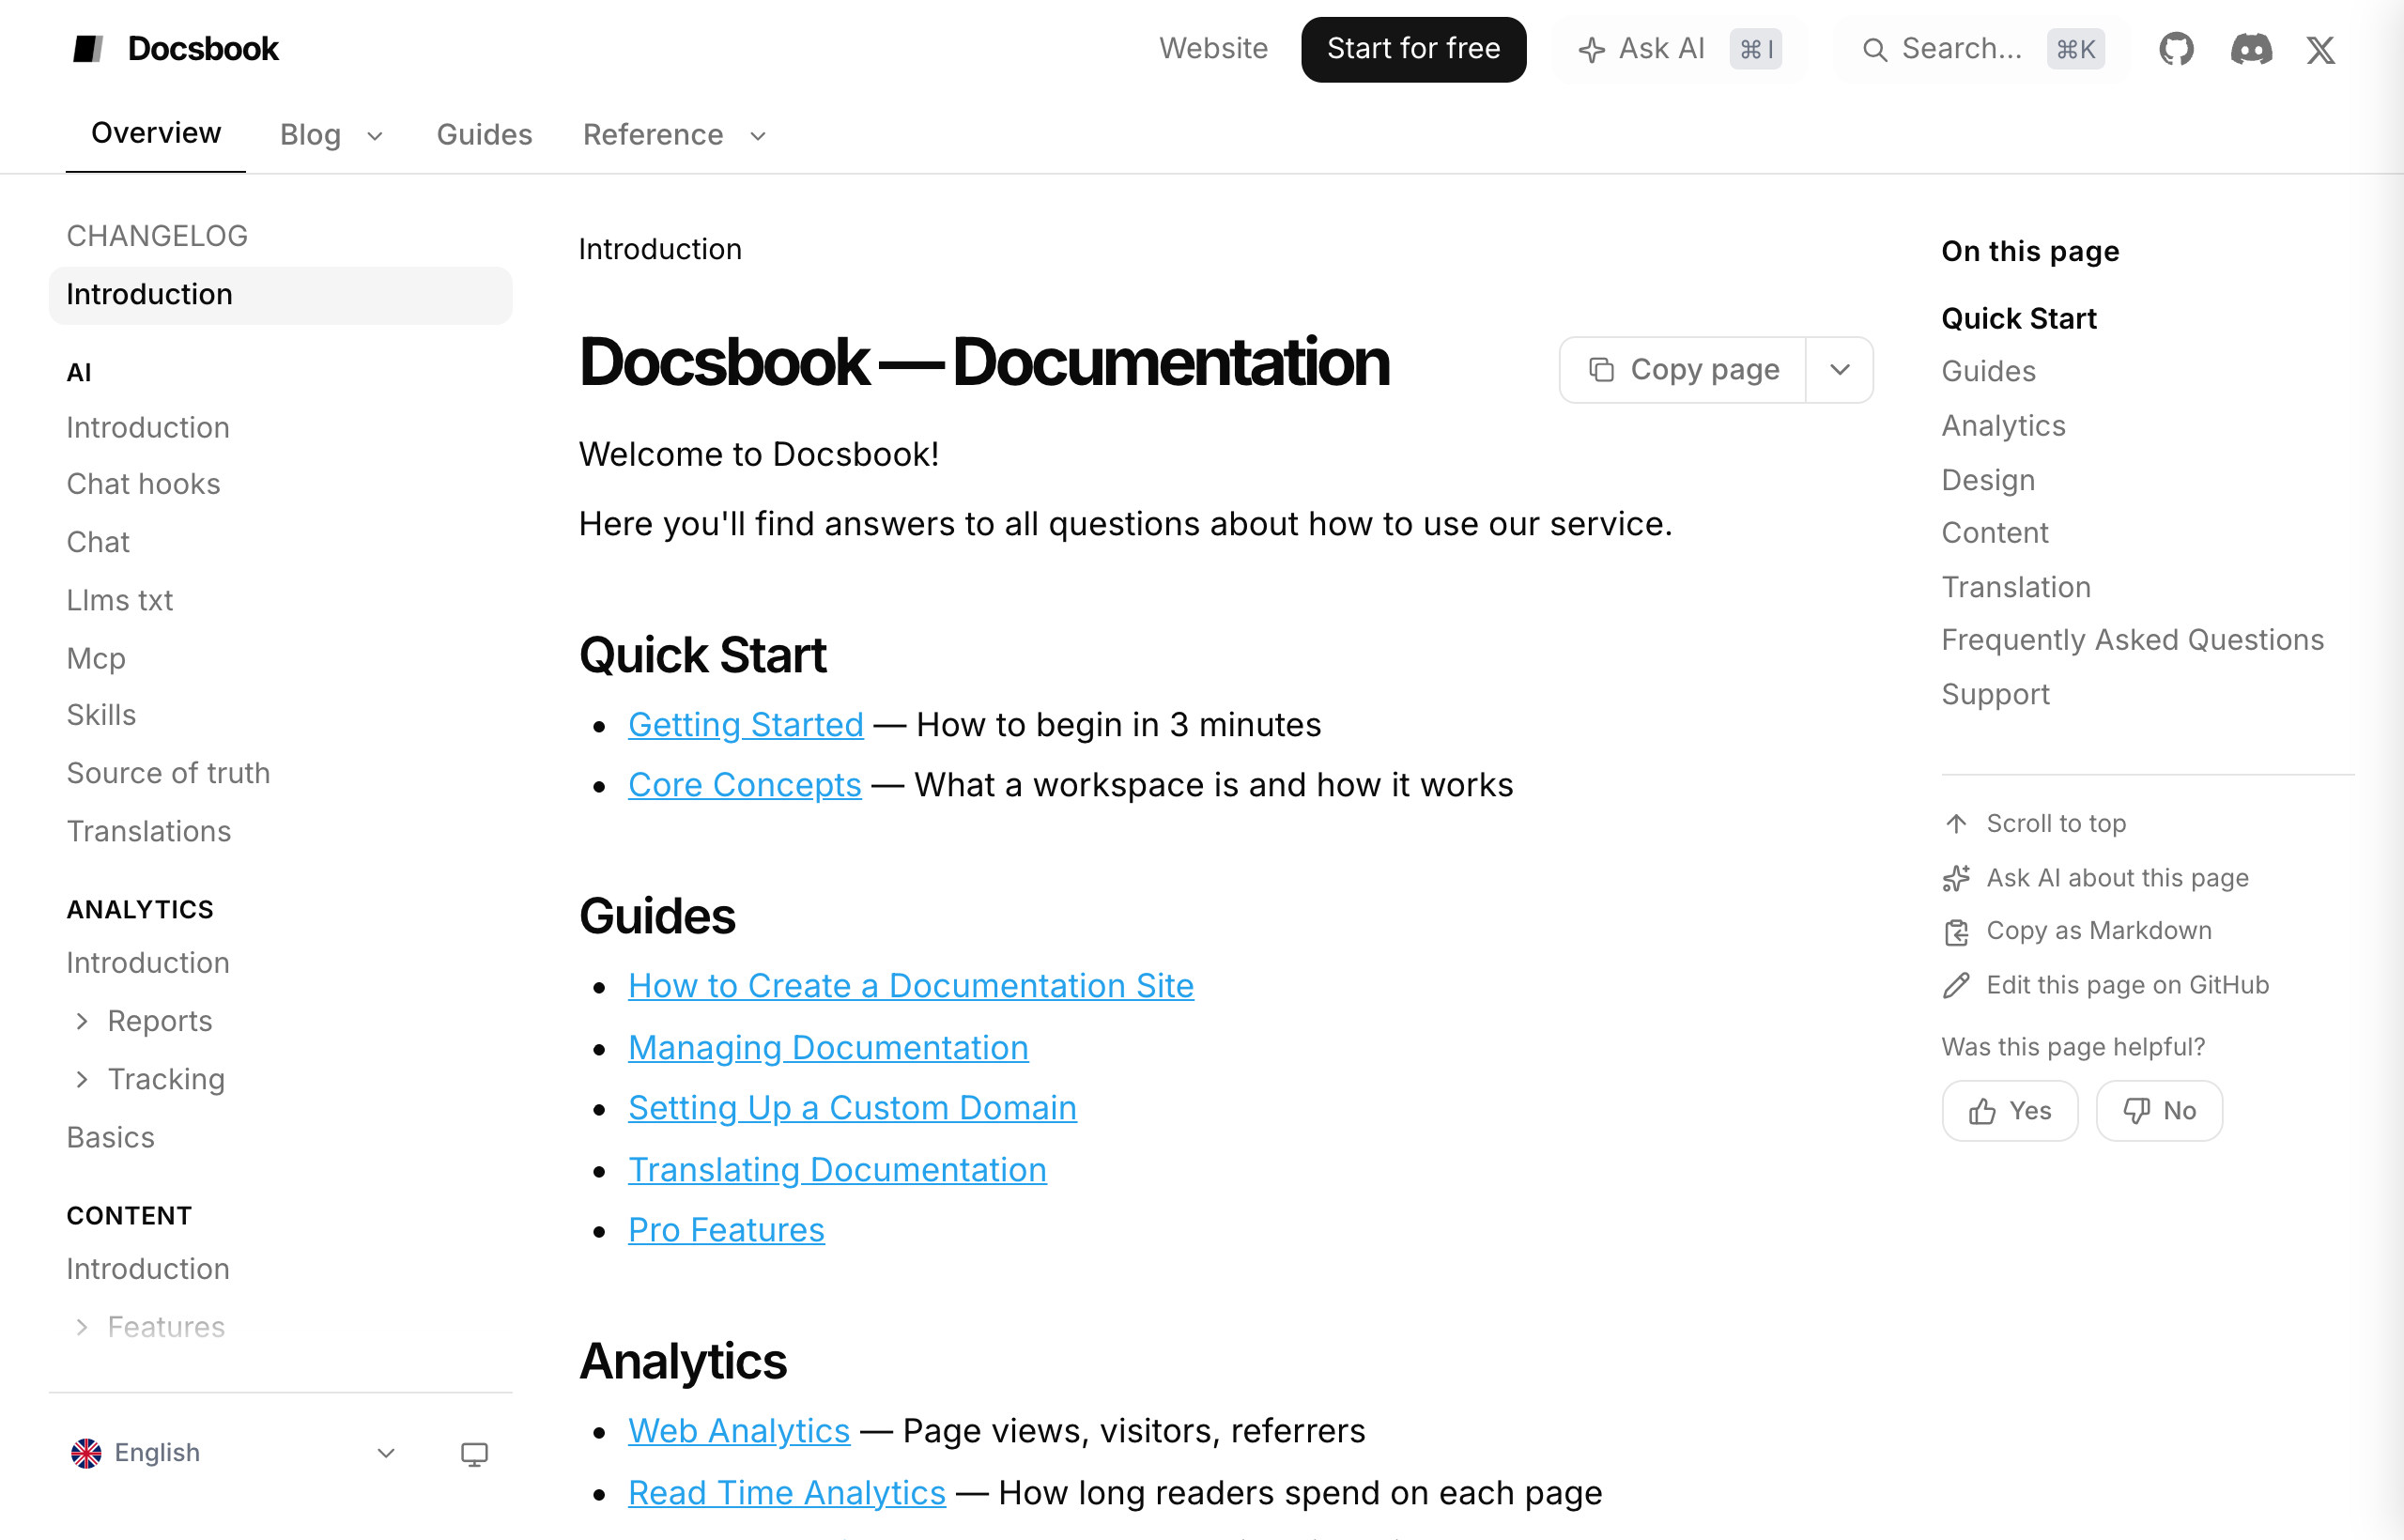
Task: Toggle the theme monitor icon
Action: 474,1453
